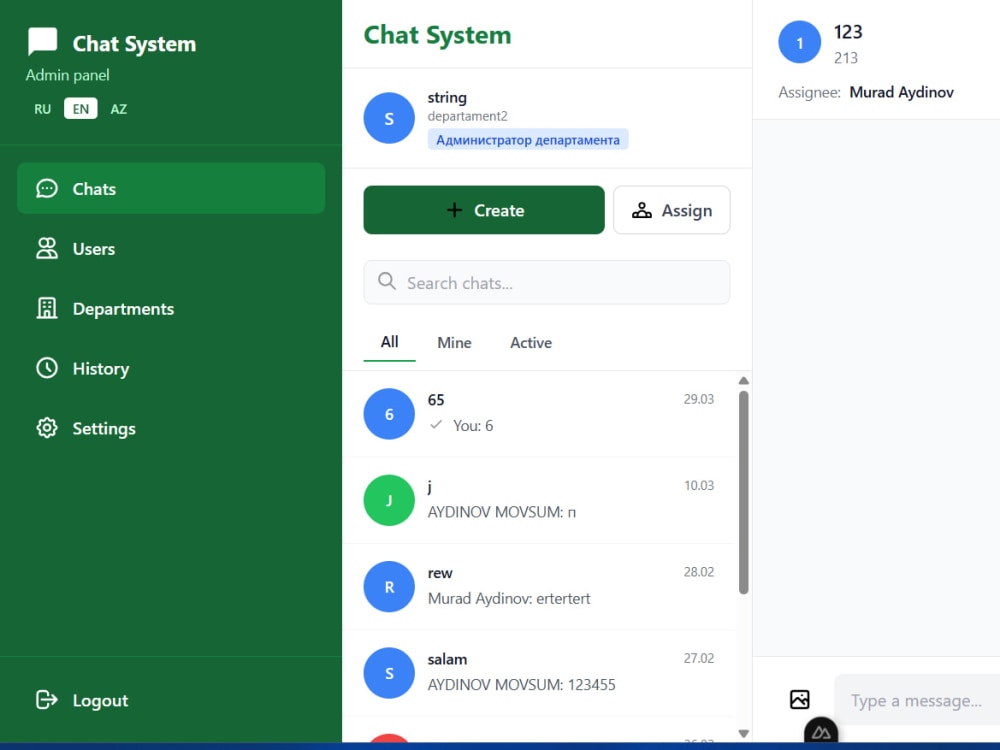This screenshot has height=750, width=1000.
Task: Click the Администратор департамента role badge
Action: pos(527,140)
